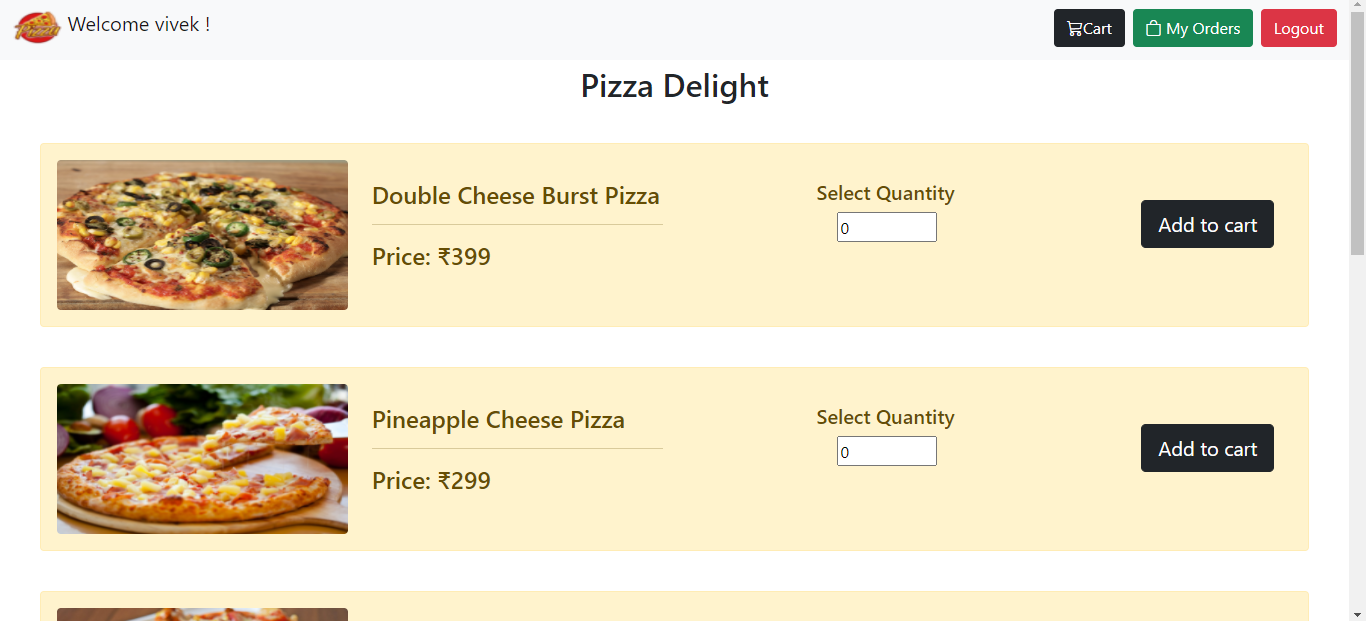Image resolution: width=1366 pixels, height=621 pixels.
Task: Click the Double Cheese Burst Pizza photo
Action: point(202,235)
